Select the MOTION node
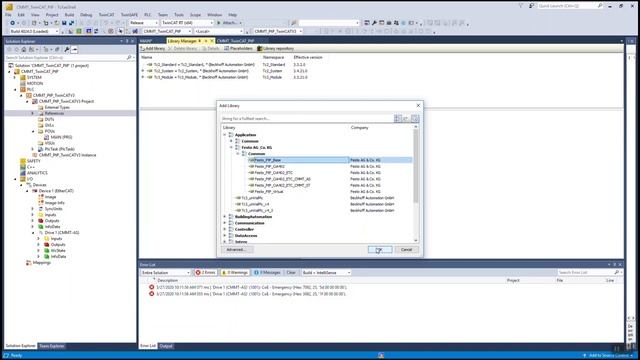Image resolution: width=640 pixels, height=360 pixels. click(x=35, y=83)
